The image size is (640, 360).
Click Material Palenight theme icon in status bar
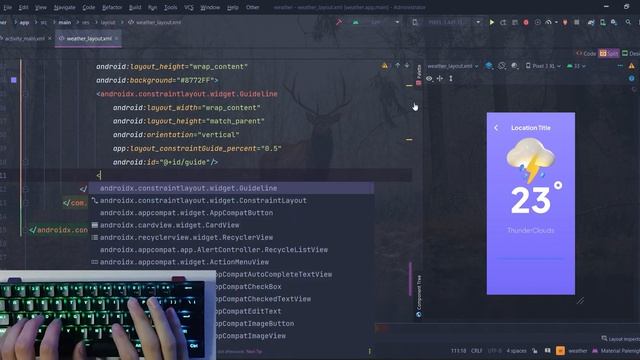click(595, 351)
